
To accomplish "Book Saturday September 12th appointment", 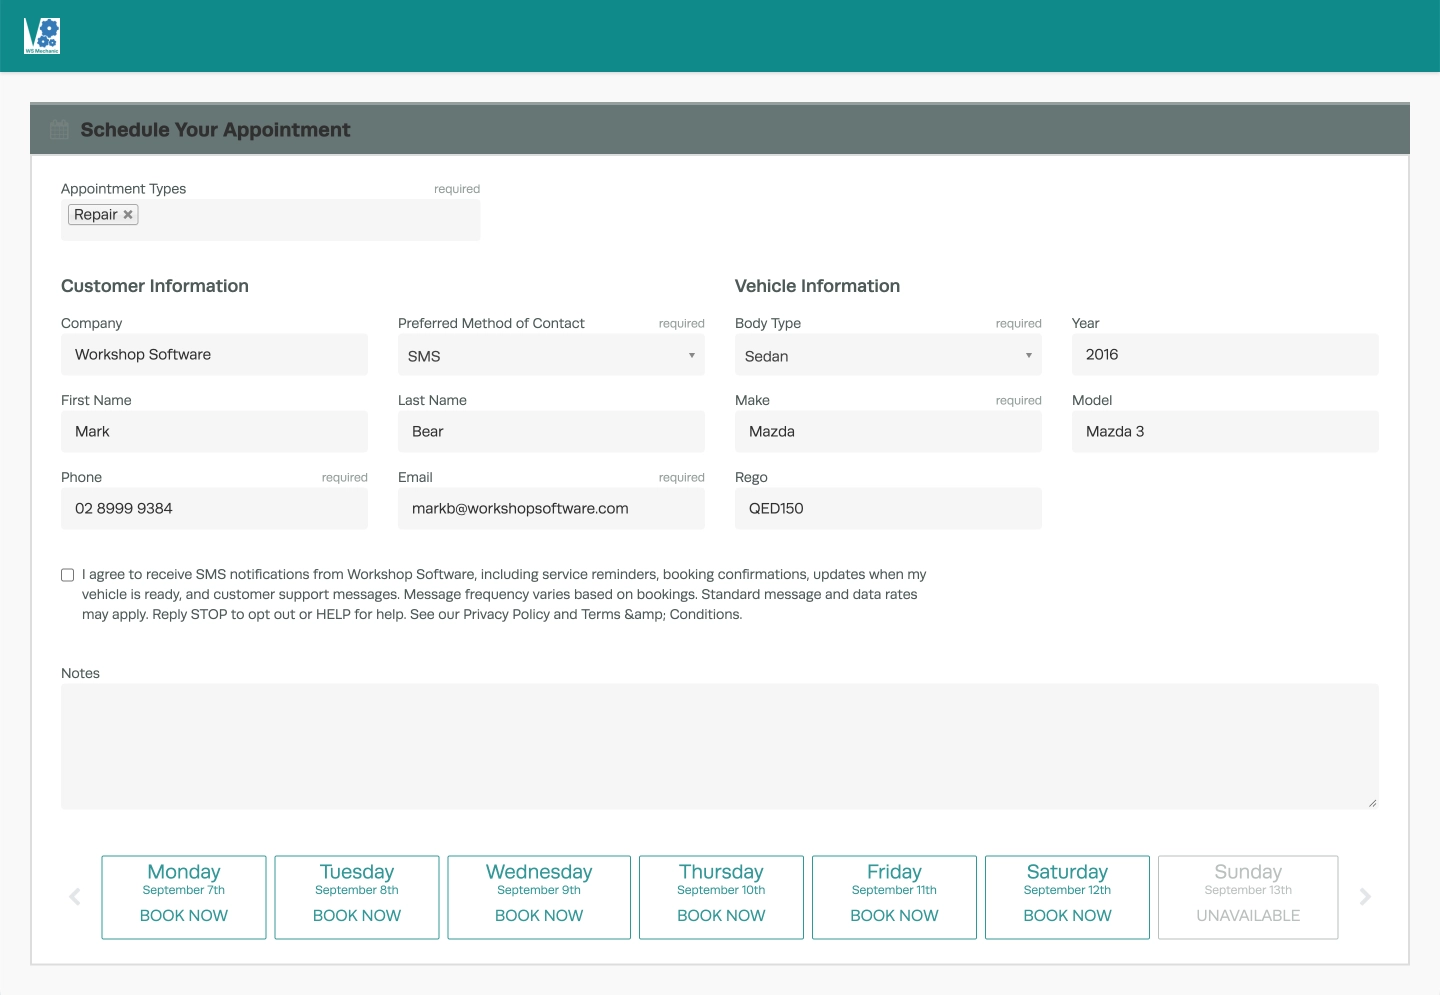I will [x=1067, y=897].
